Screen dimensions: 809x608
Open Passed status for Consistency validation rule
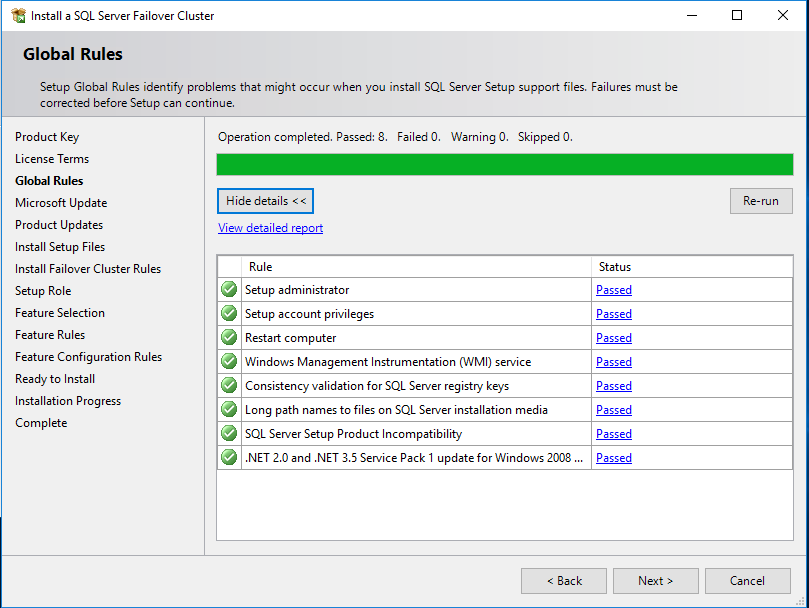coord(613,386)
